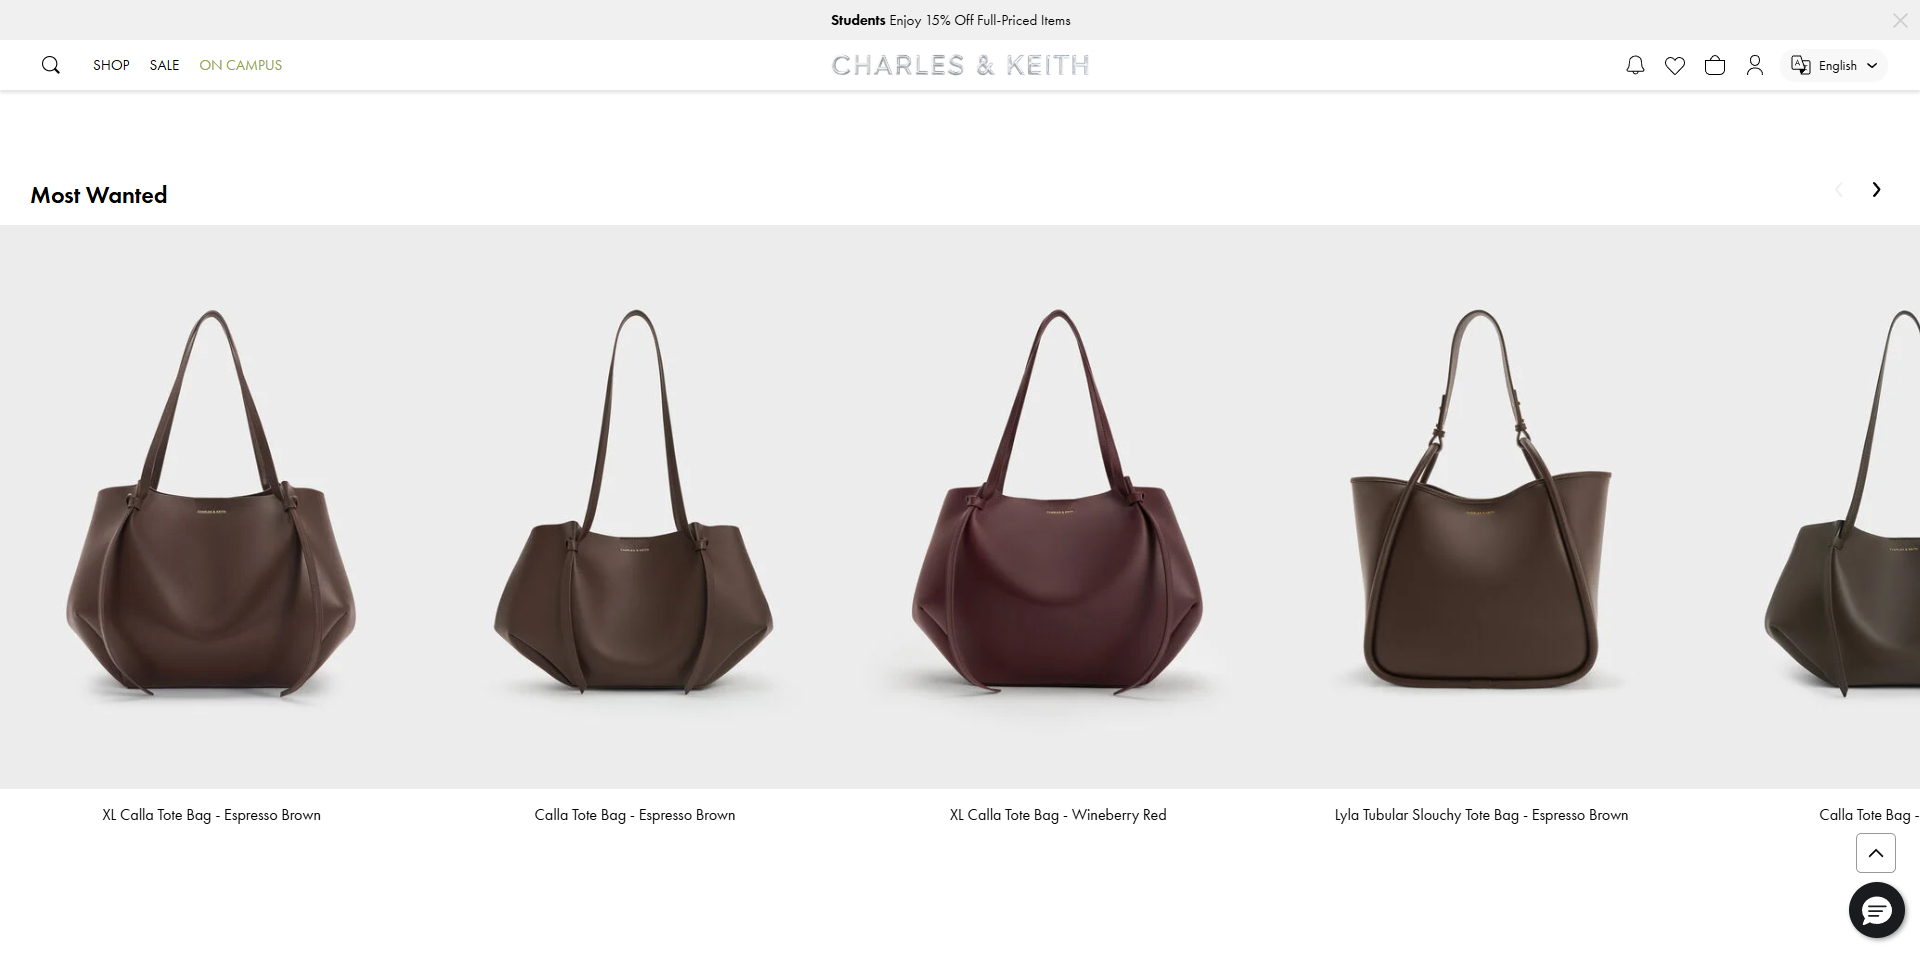This screenshot has width=1920, height=953.
Task: Go to Charles & Keith homepage logo
Action: [x=960, y=65]
